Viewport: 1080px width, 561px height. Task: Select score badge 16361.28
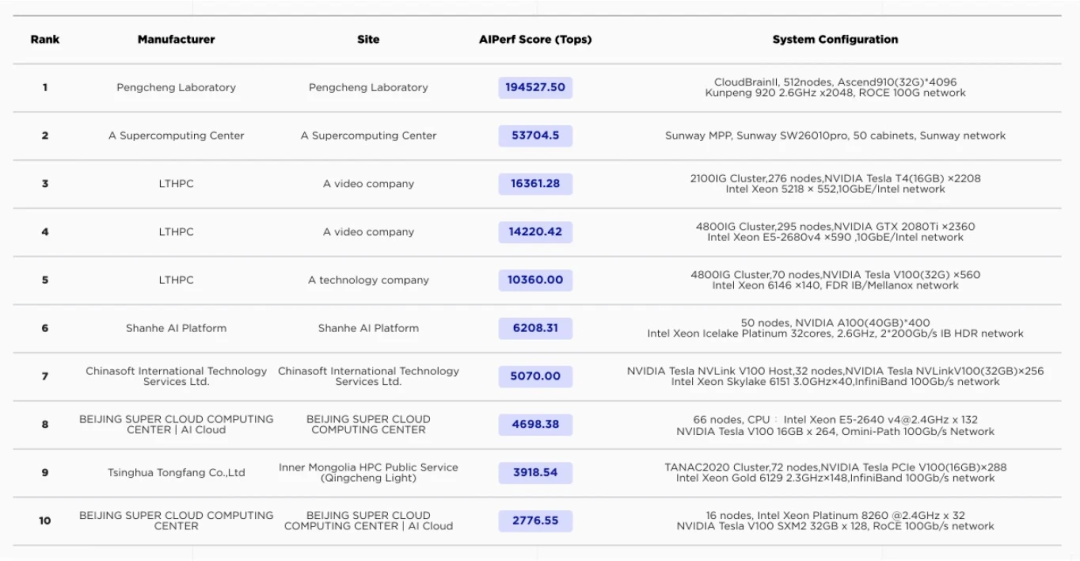535,184
